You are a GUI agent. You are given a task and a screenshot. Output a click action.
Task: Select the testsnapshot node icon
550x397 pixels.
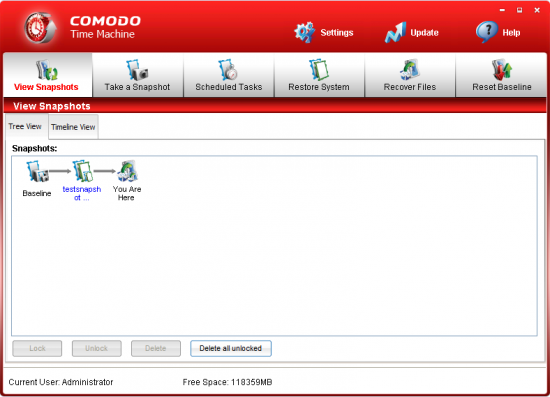(x=82, y=171)
